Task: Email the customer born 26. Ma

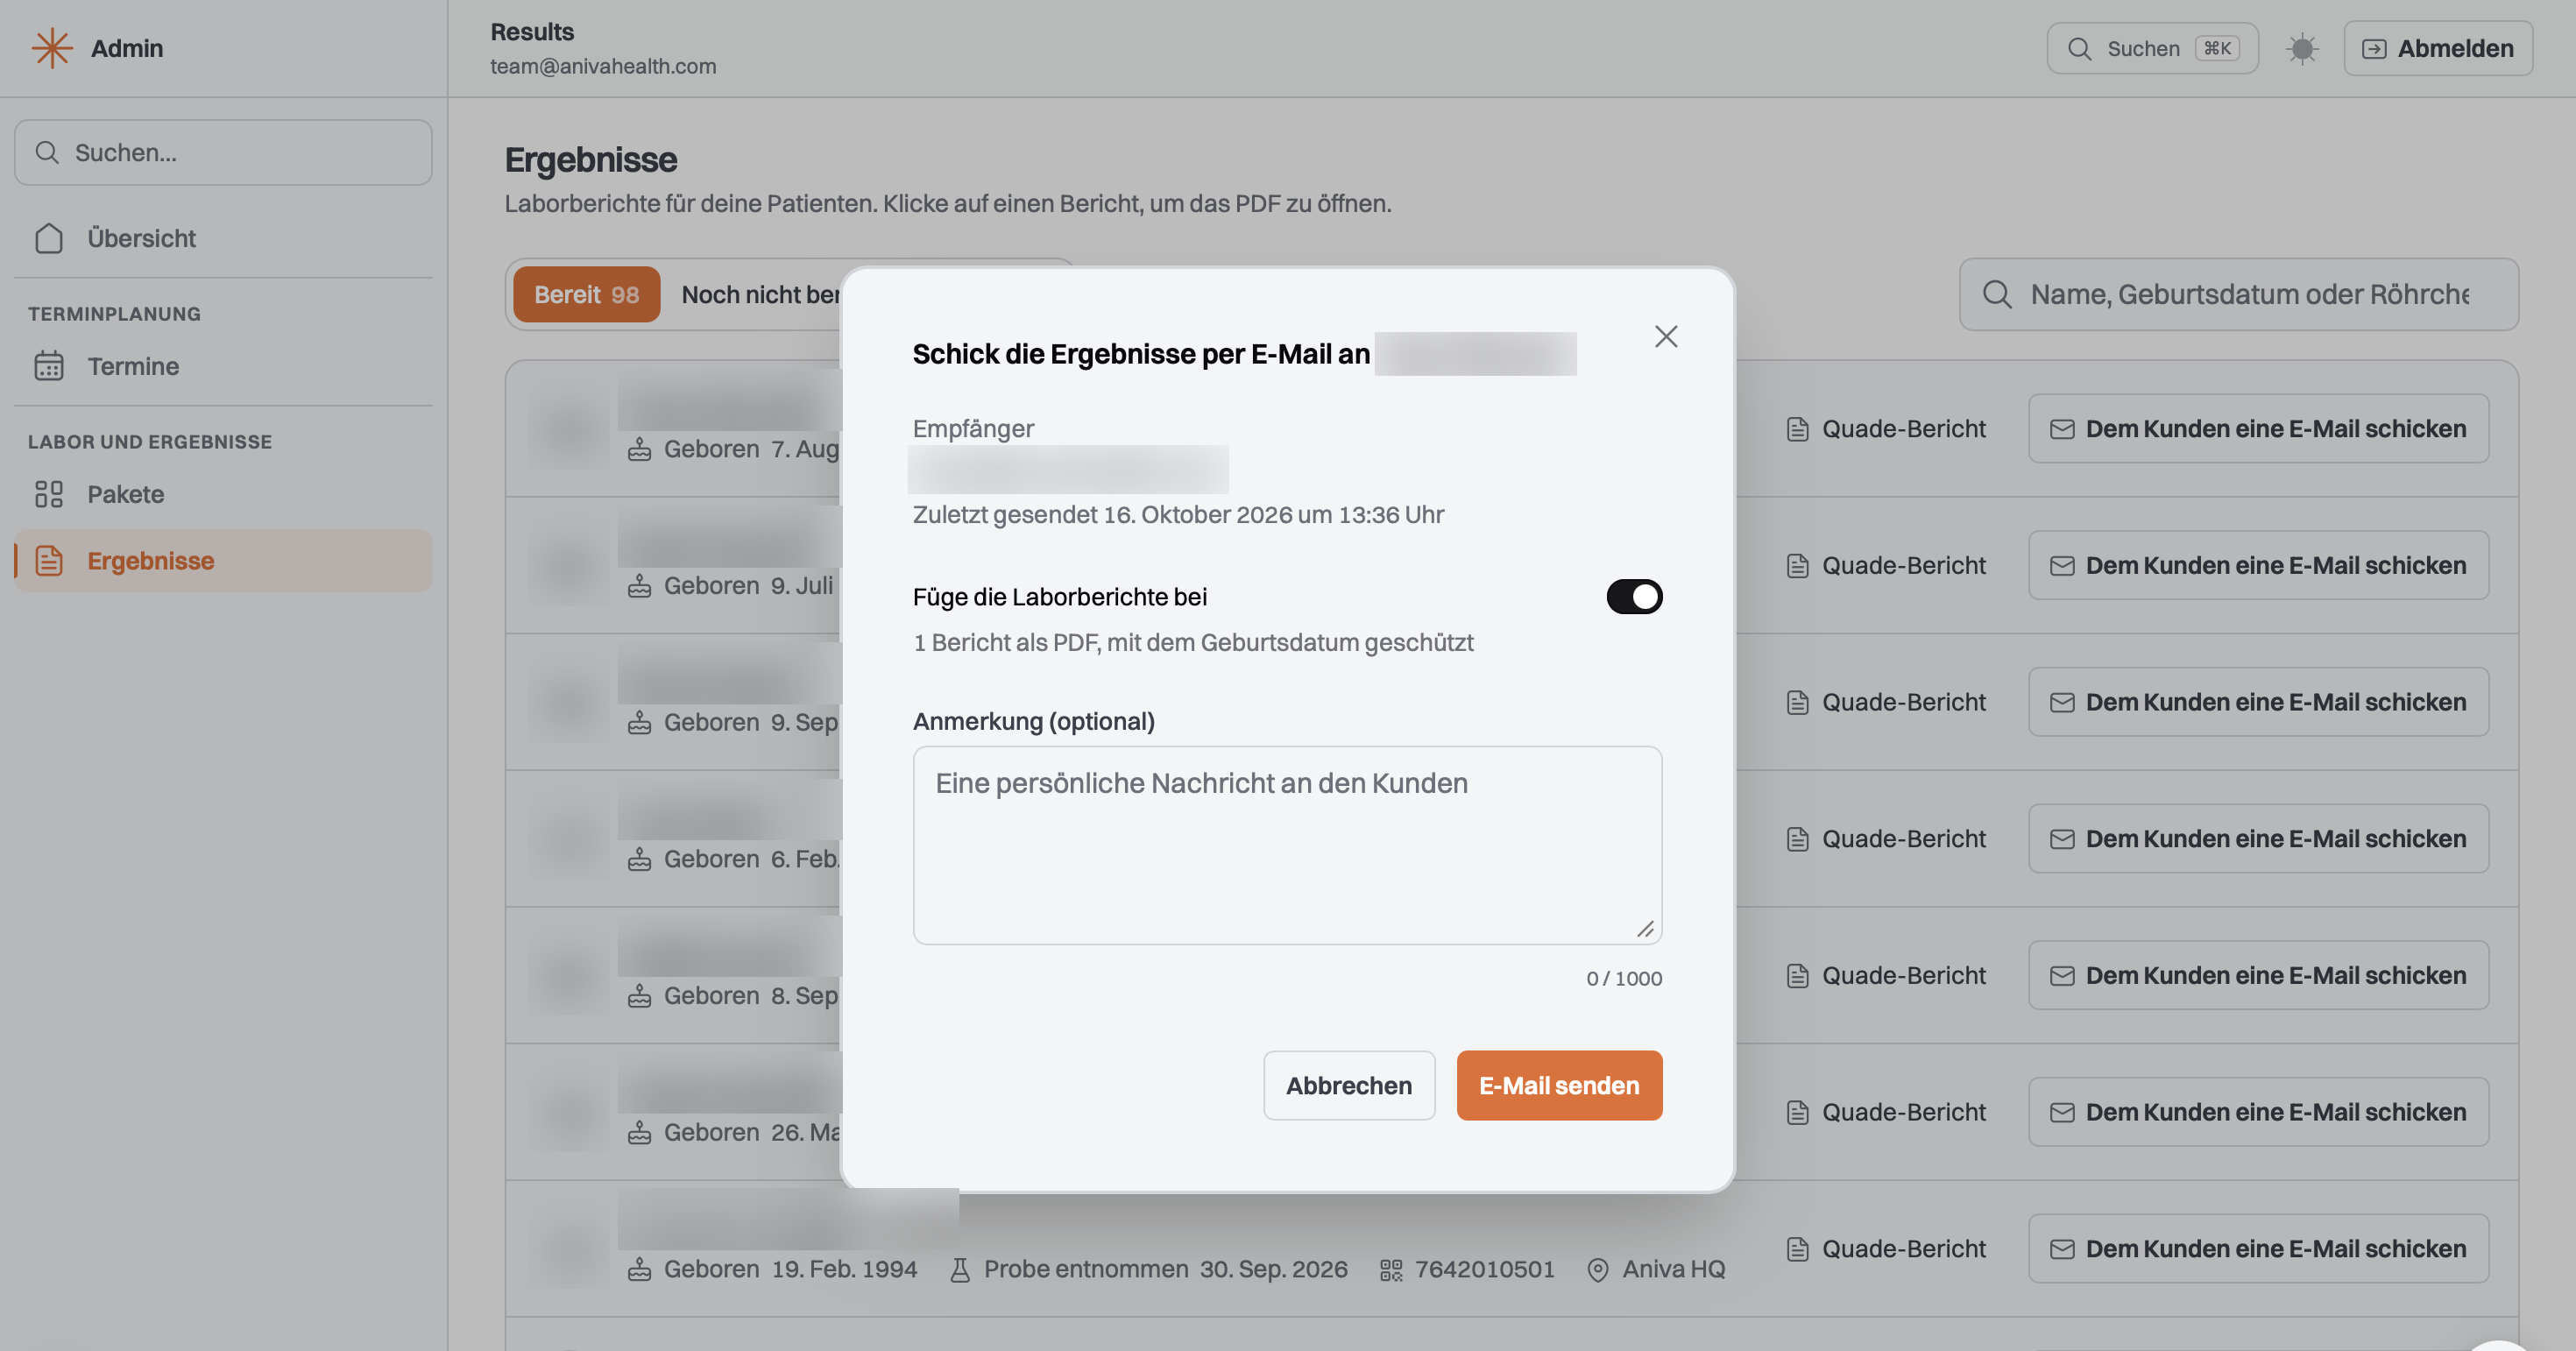Action: (2258, 1112)
